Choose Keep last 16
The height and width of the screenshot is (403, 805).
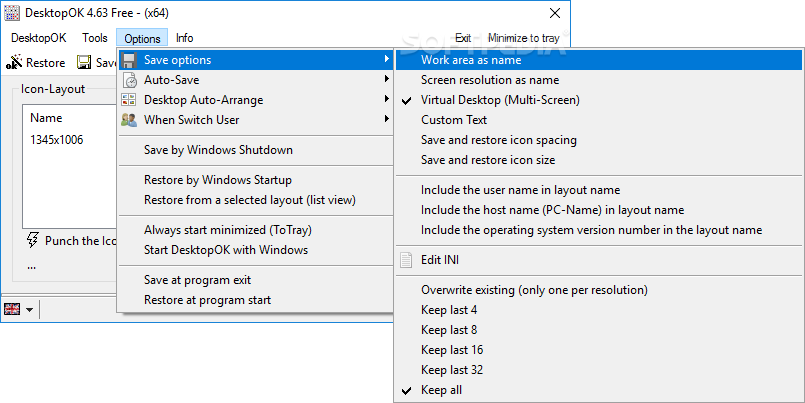click(599, 350)
